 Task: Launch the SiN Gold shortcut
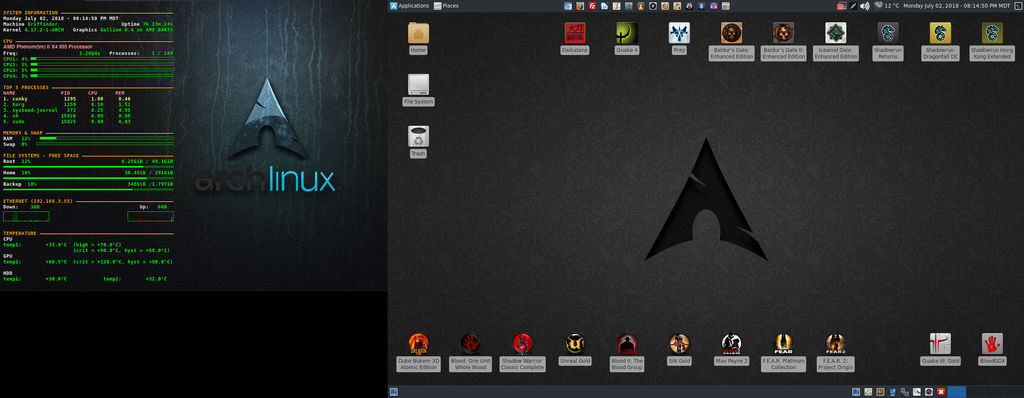click(679, 349)
